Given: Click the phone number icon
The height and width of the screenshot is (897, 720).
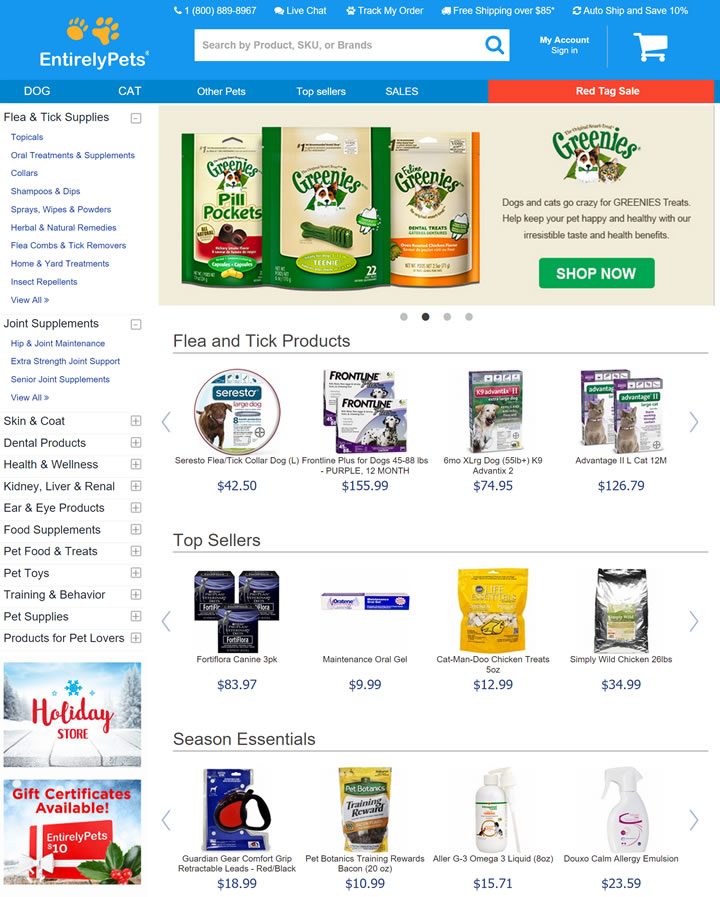Looking at the screenshot, I should point(178,10).
